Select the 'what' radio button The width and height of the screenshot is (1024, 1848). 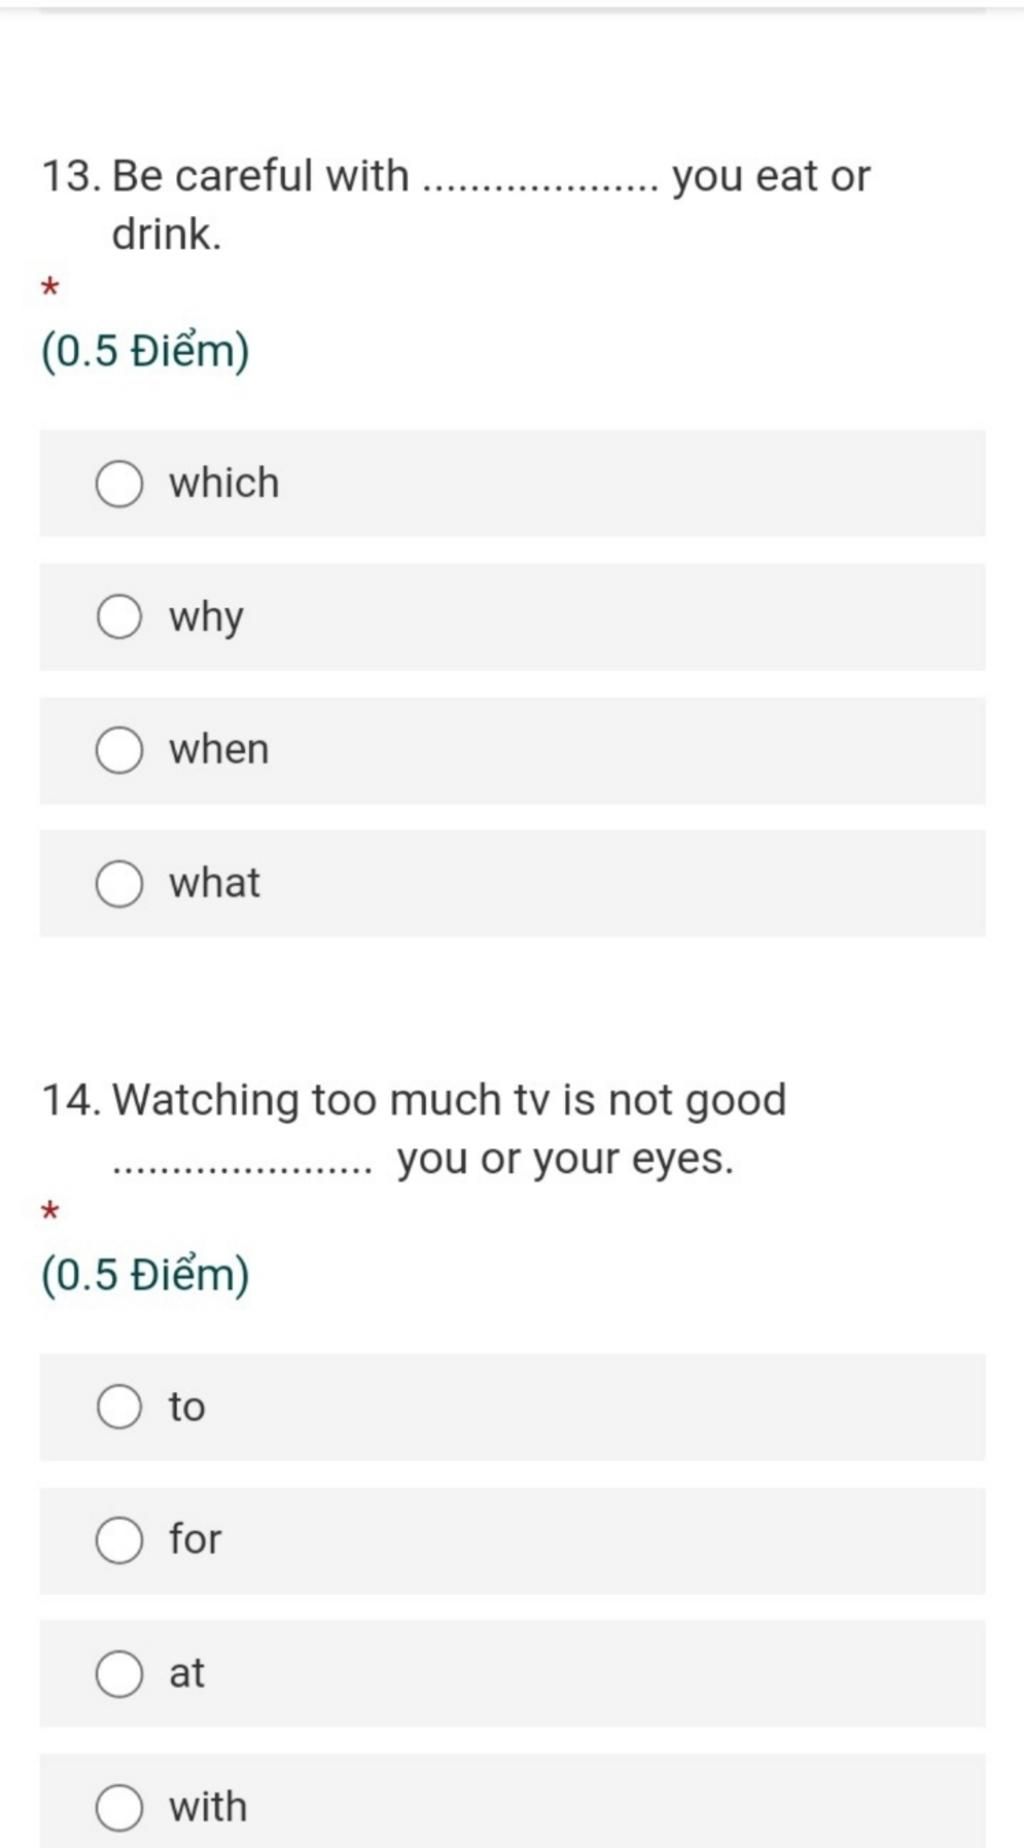tap(119, 884)
